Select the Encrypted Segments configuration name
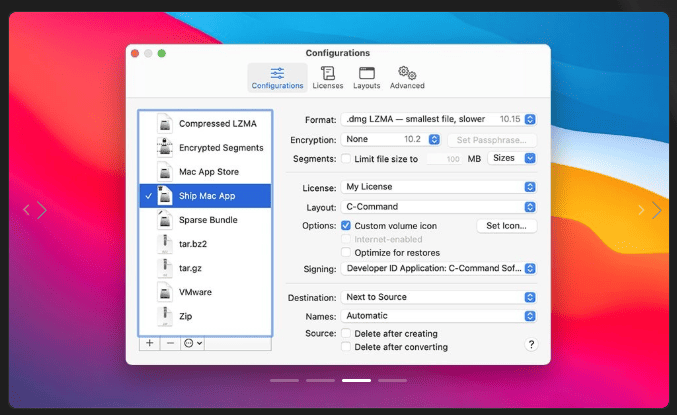677x415 pixels. click(221, 148)
